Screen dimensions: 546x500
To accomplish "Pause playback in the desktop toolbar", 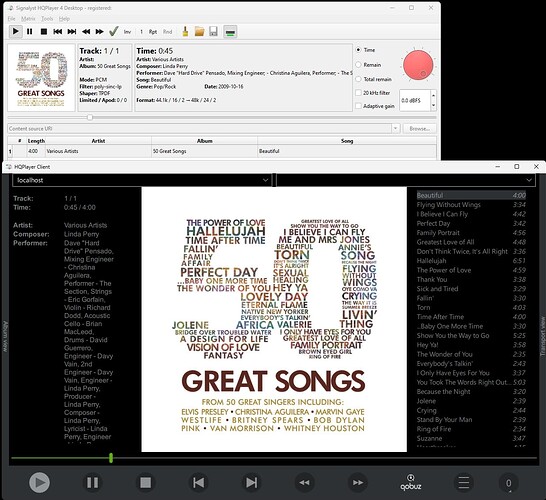I will pos(30,32).
